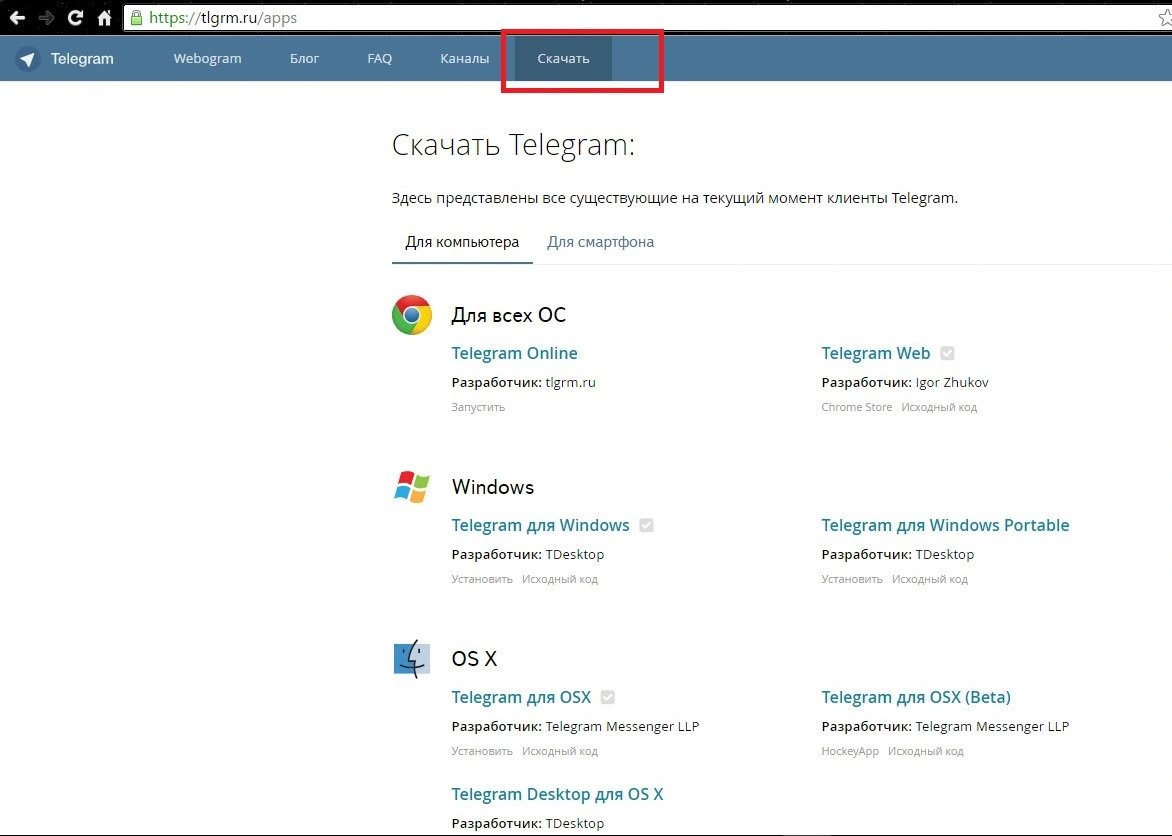Click the Windows logo icon
This screenshot has height=836, width=1172.
point(412,487)
